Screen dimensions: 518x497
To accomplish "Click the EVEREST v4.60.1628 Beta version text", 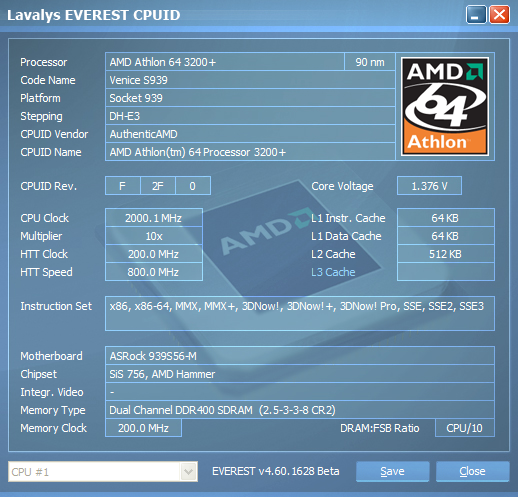I will [x=276, y=471].
